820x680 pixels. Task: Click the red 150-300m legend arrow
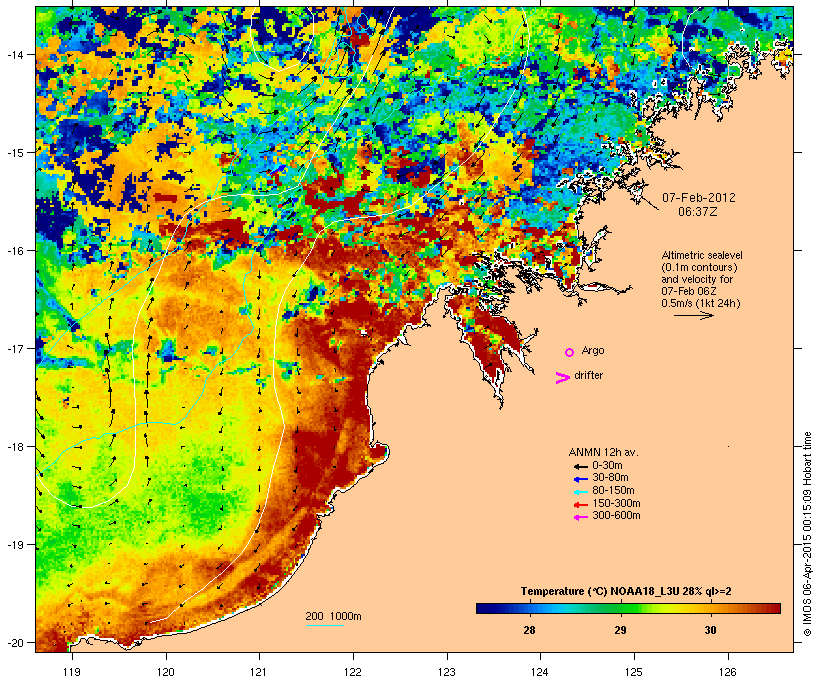point(580,505)
